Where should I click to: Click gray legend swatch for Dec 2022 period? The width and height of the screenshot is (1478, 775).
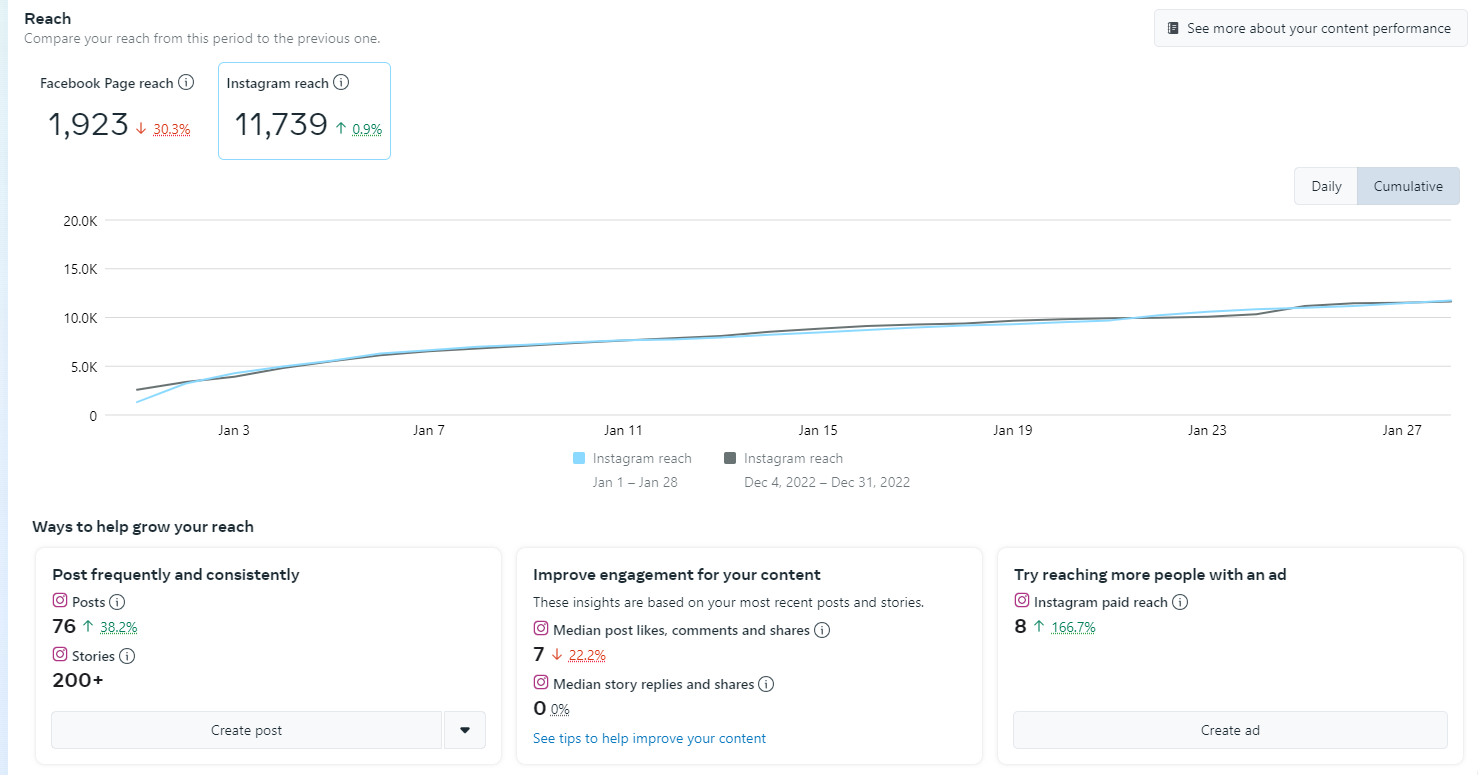point(730,458)
